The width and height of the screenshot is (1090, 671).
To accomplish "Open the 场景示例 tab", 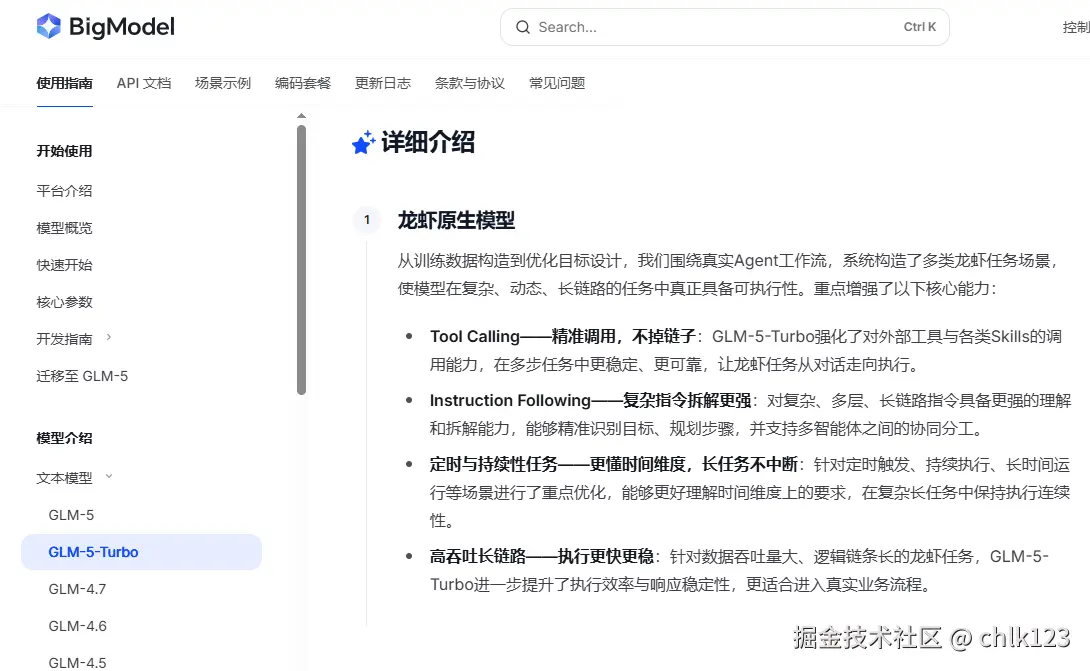I will 222,83.
